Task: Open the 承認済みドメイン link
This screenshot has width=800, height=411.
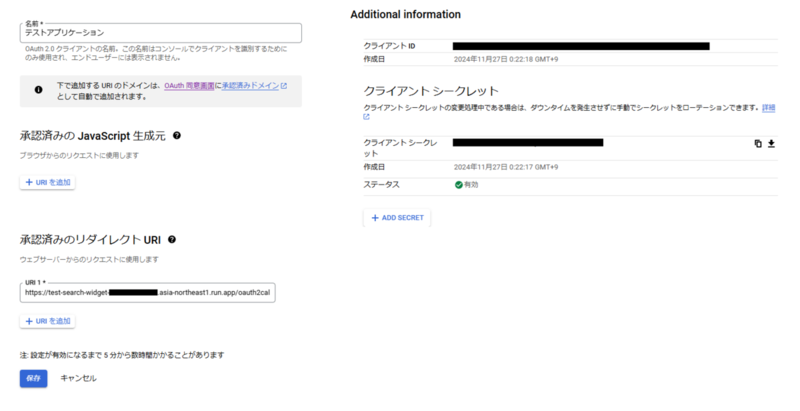Action: tap(251, 86)
